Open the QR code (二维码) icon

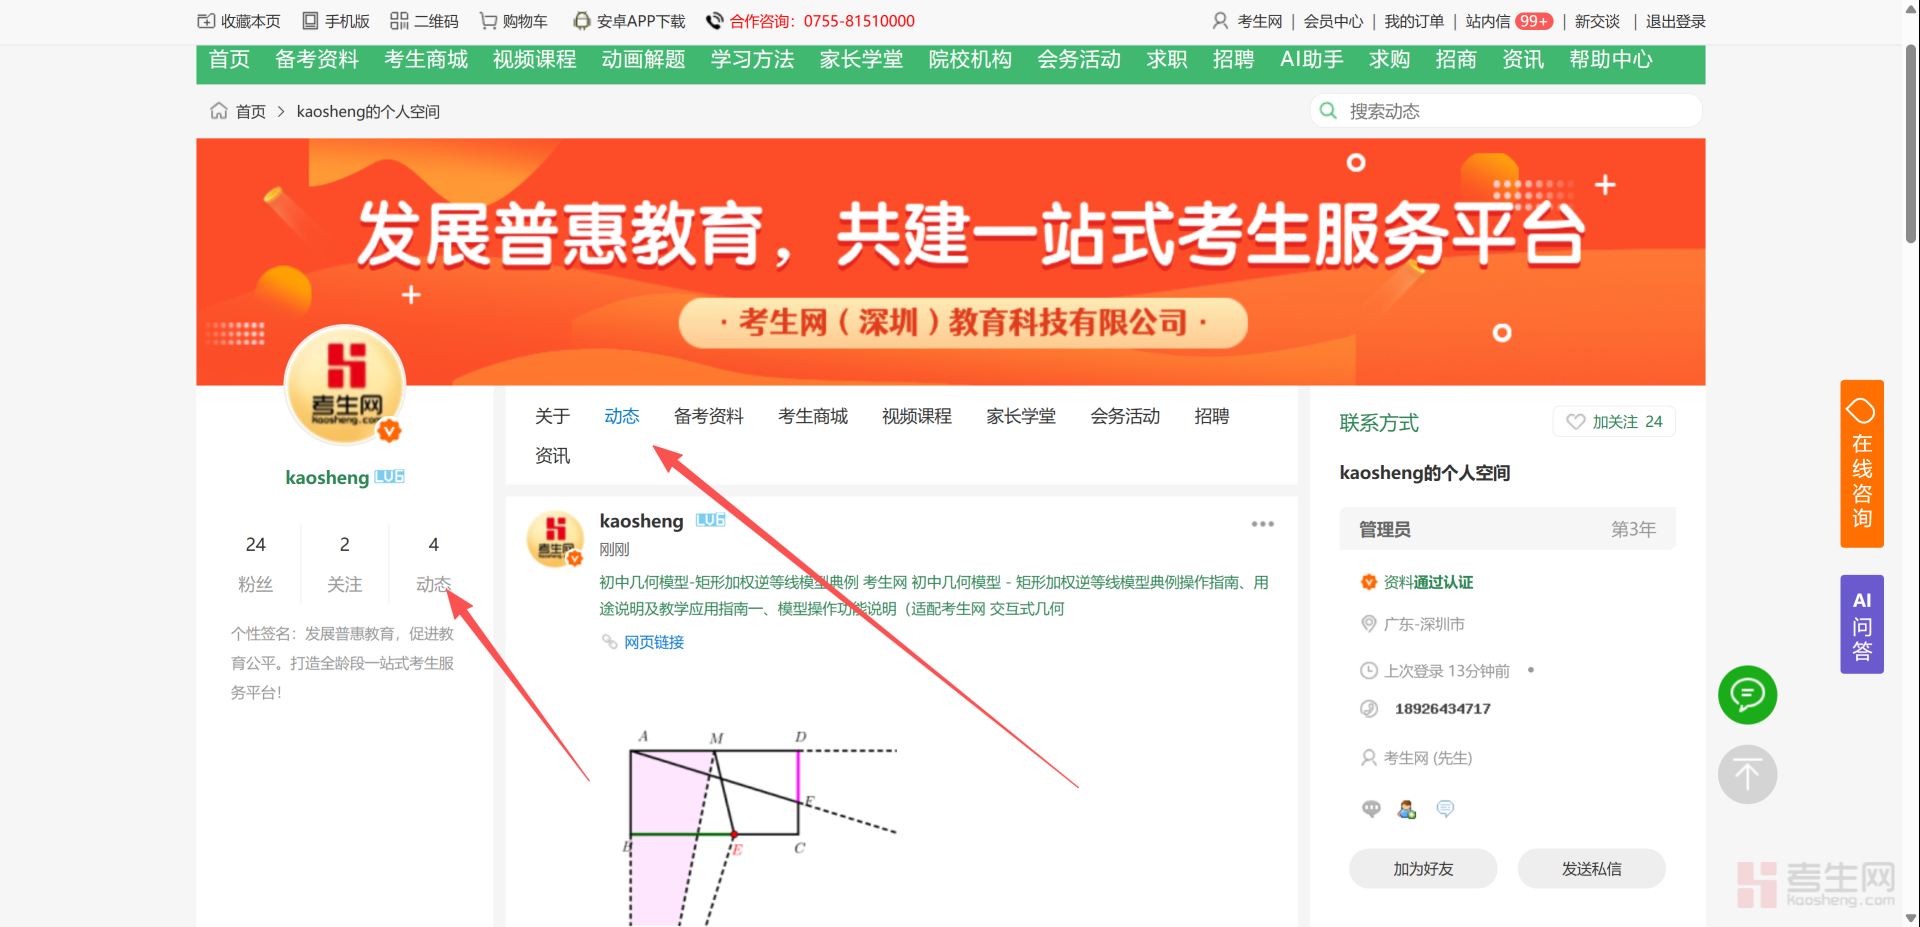tap(399, 21)
